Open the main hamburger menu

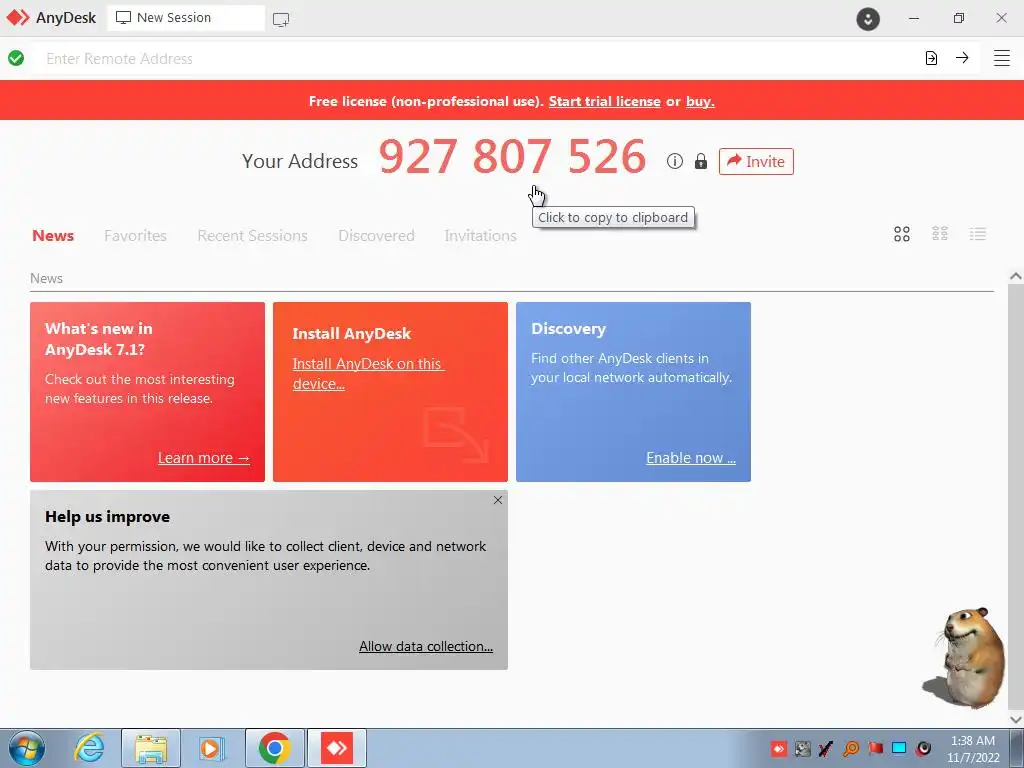click(1002, 58)
